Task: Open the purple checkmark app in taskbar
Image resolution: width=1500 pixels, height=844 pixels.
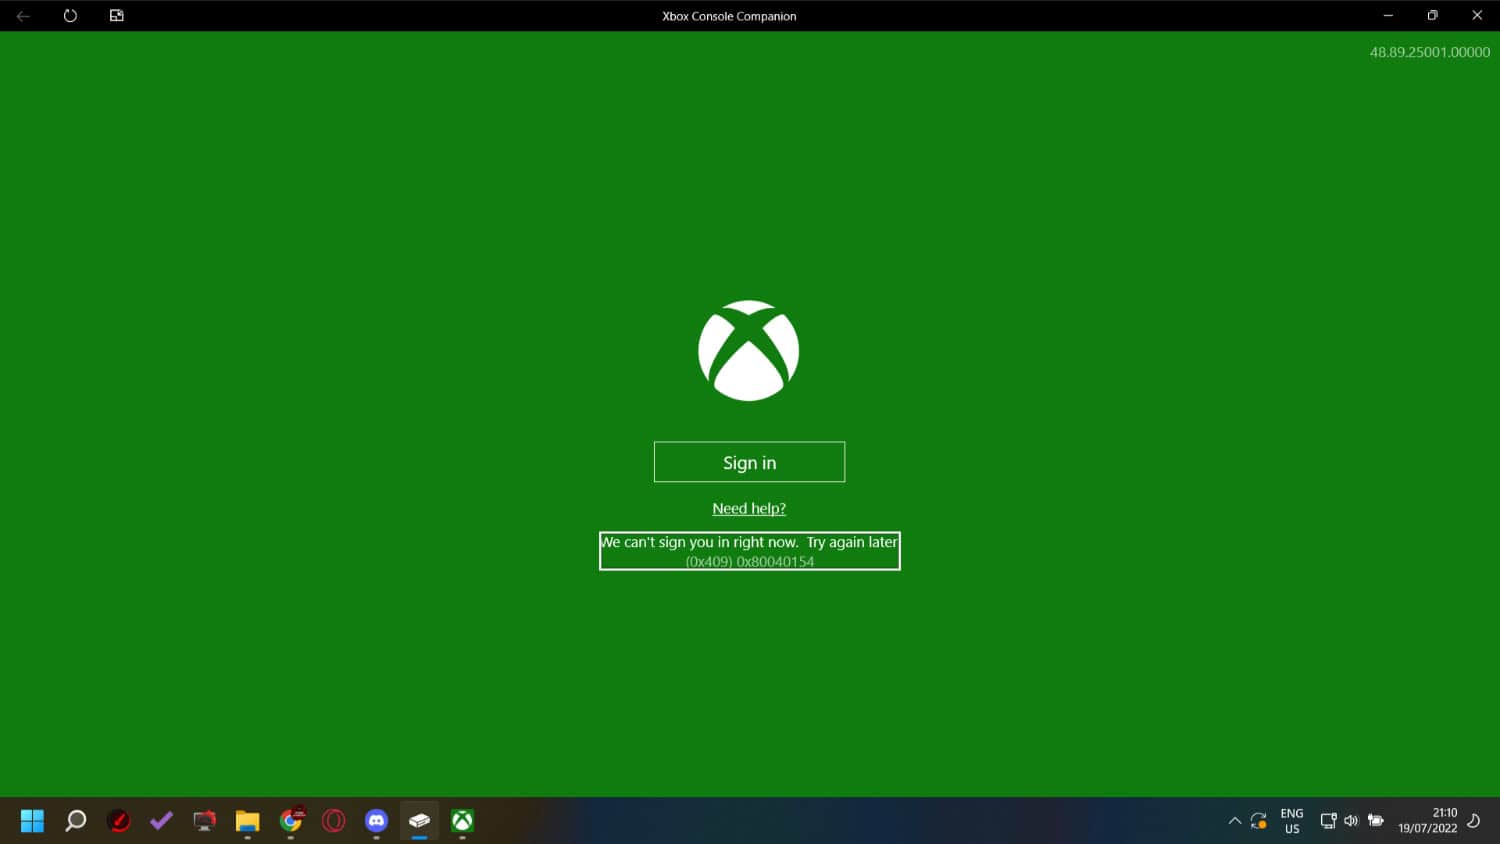Action: [161, 821]
